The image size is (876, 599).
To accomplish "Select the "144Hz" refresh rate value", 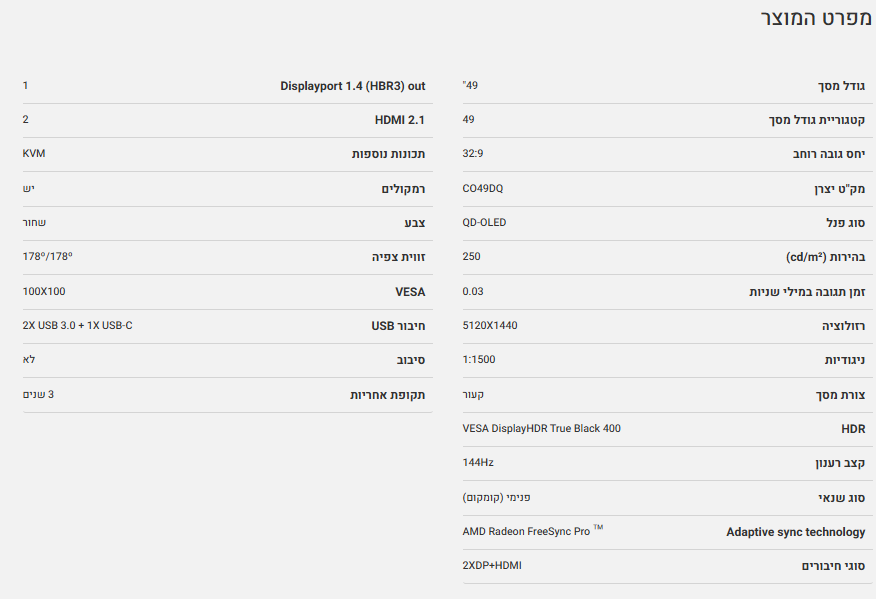I will (478, 462).
